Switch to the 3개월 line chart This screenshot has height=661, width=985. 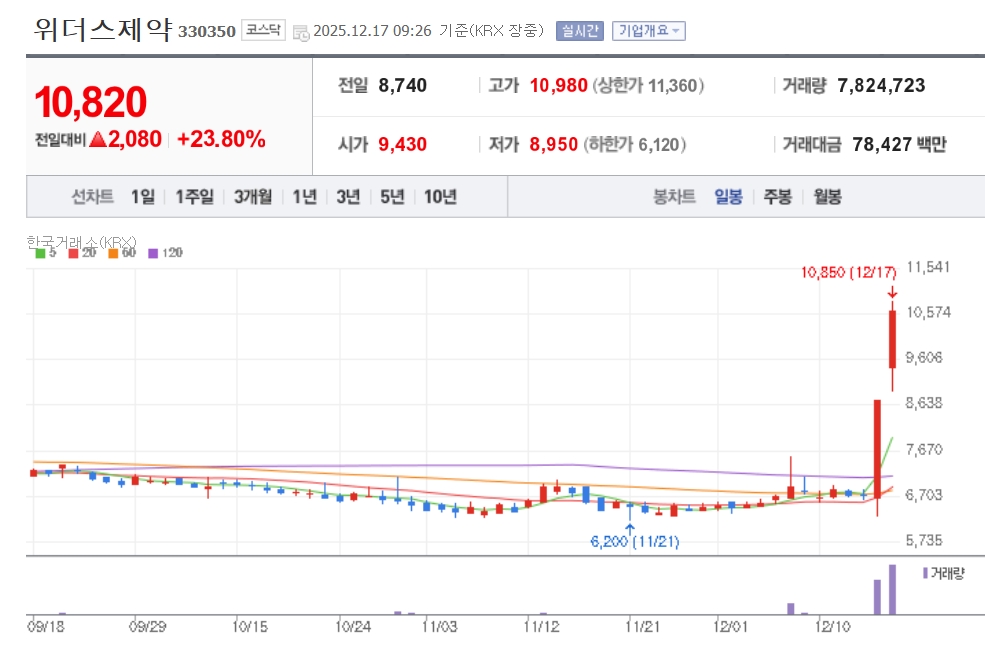[253, 197]
